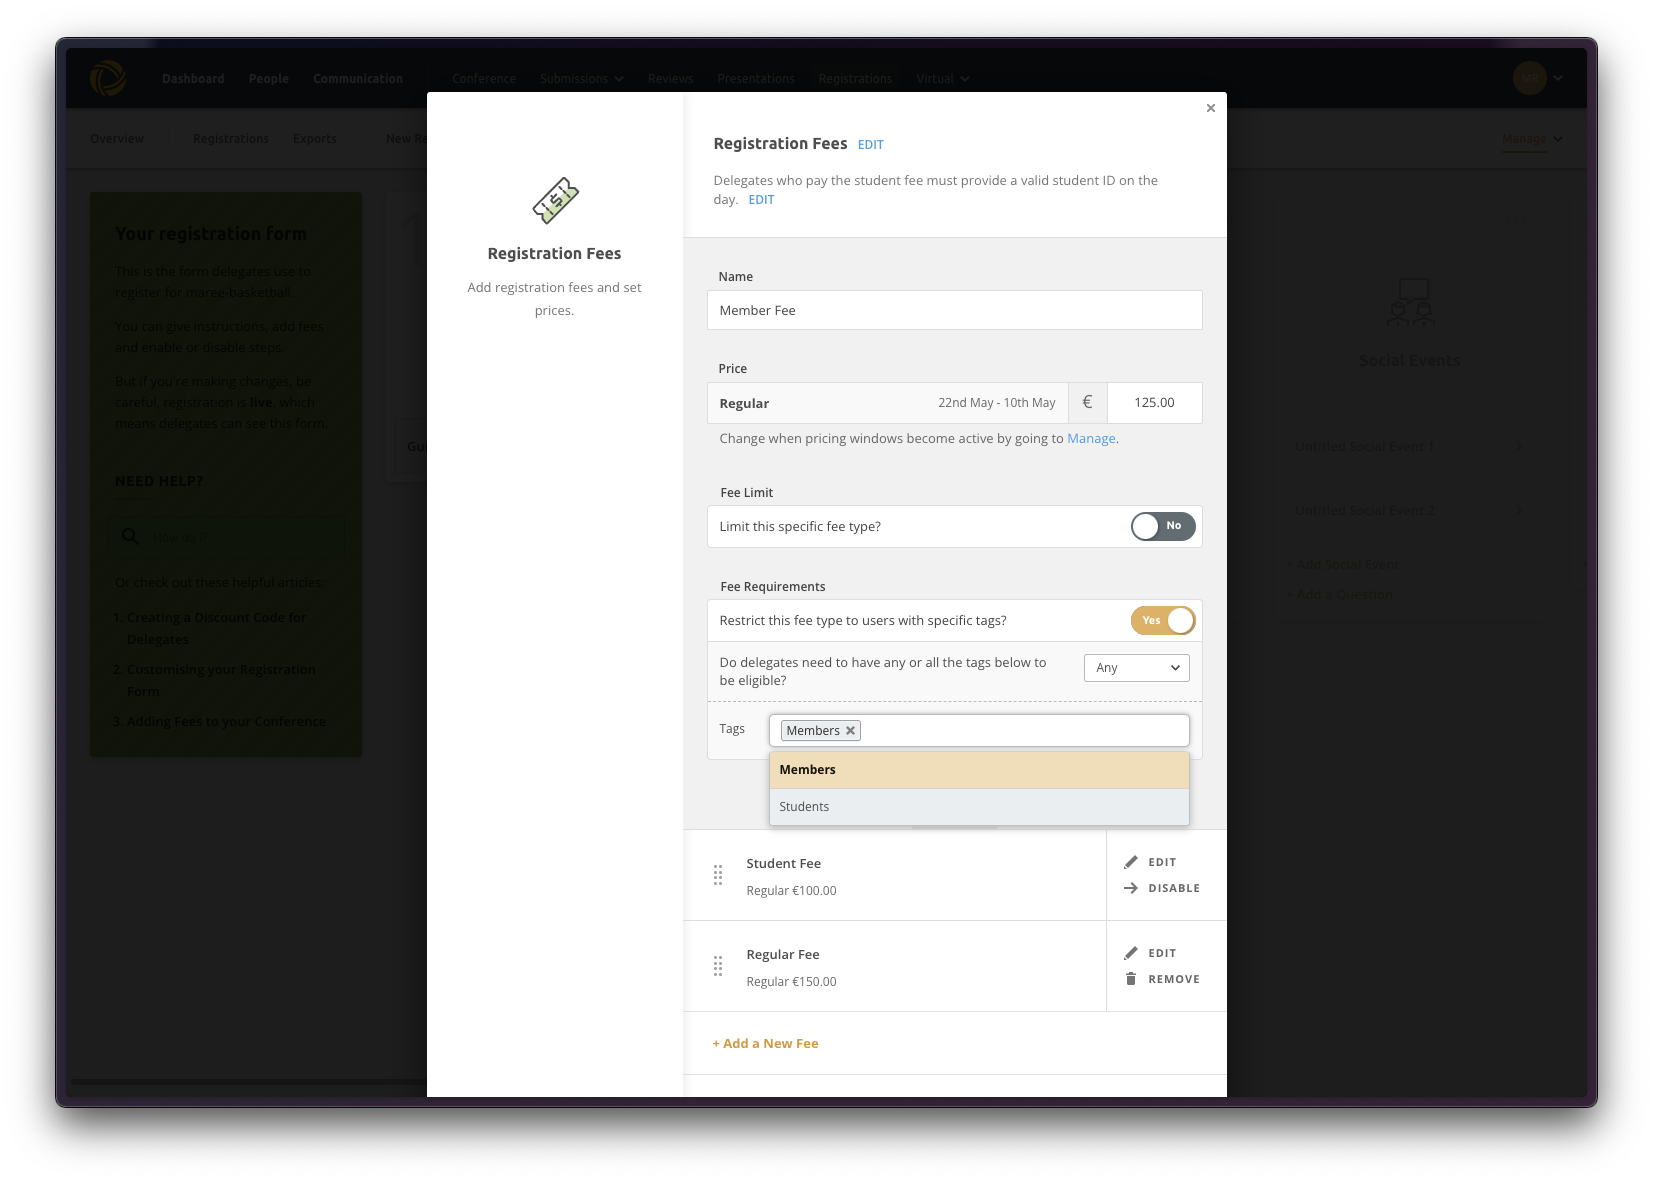This screenshot has width=1653, height=1181.
Task: Click the help search magnifier icon
Action: click(130, 537)
